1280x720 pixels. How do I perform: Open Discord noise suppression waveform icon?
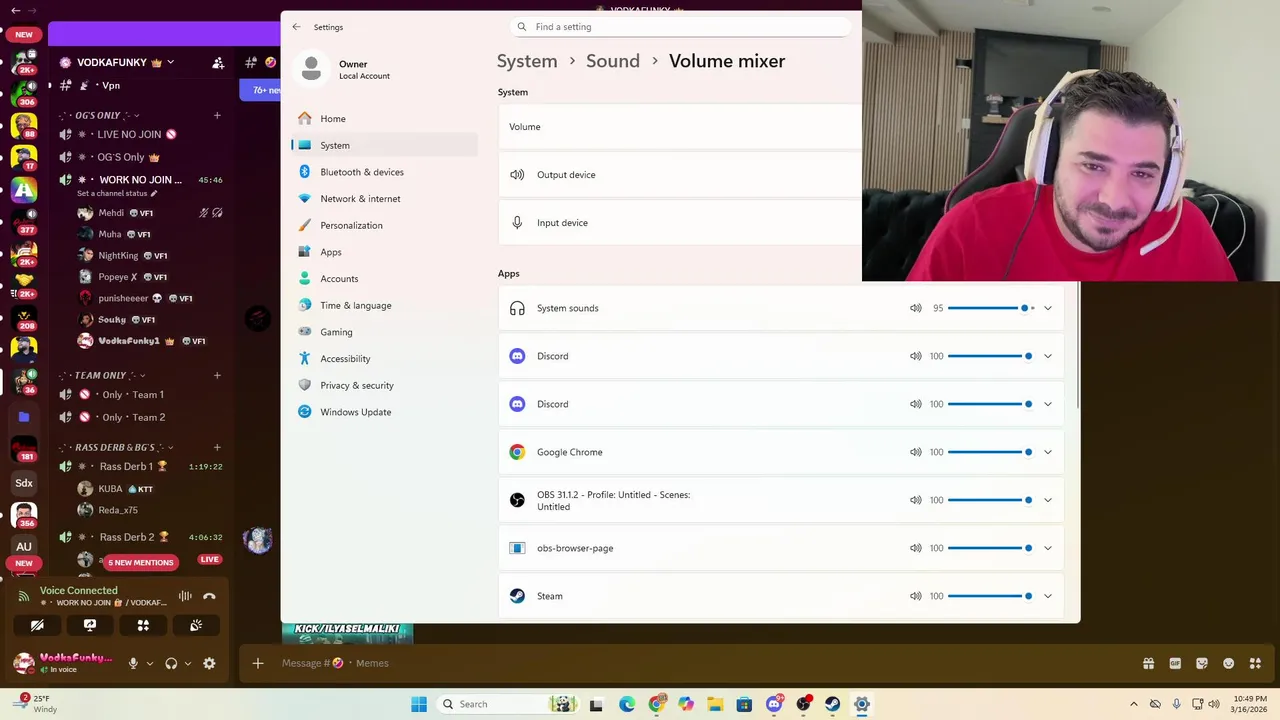point(185,596)
